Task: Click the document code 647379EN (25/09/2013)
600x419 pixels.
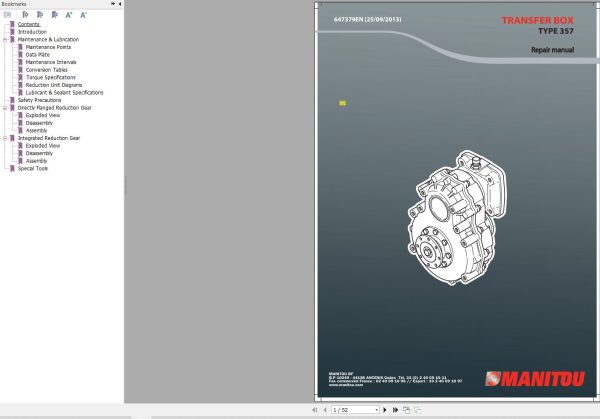Action: pos(367,20)
